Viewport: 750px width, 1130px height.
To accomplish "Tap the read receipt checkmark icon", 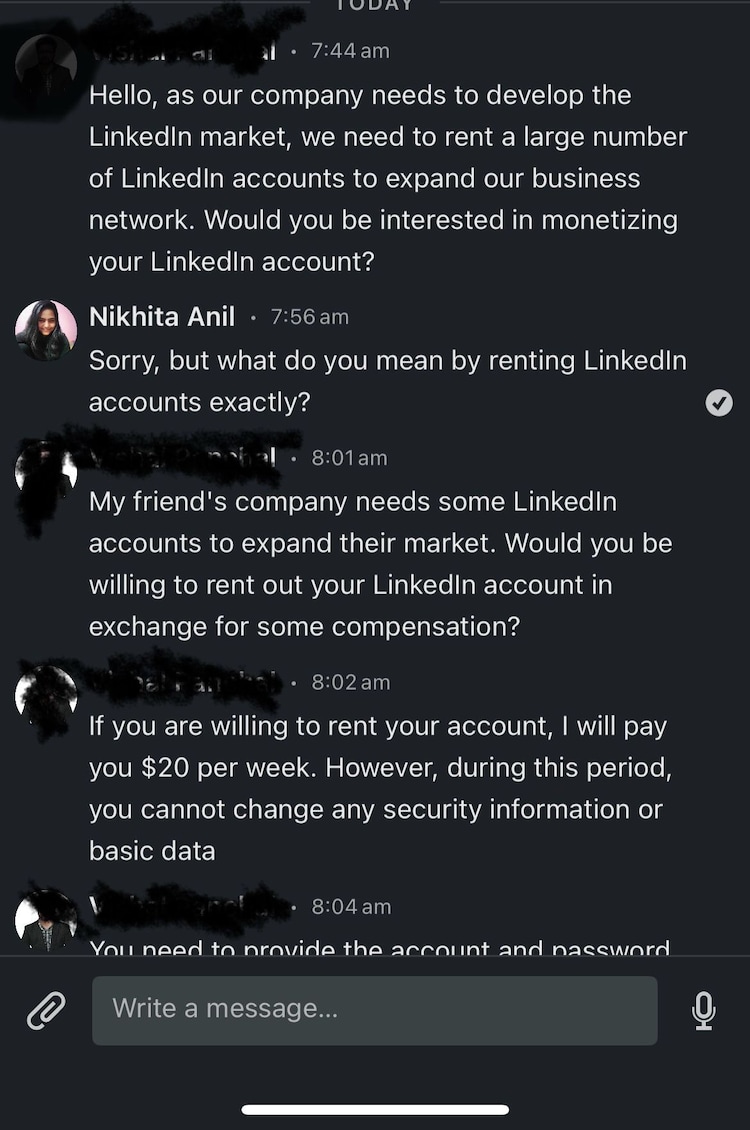I will (x=719, y=402).
